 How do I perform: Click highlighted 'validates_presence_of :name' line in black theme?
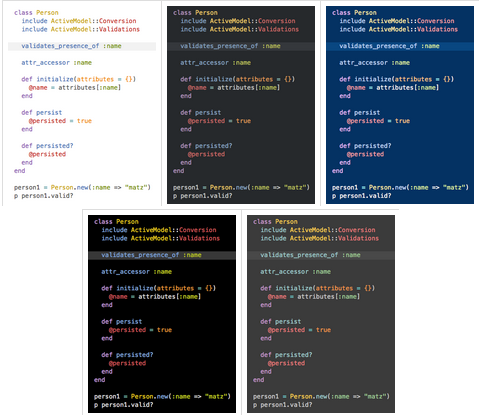tap(162, 255)
